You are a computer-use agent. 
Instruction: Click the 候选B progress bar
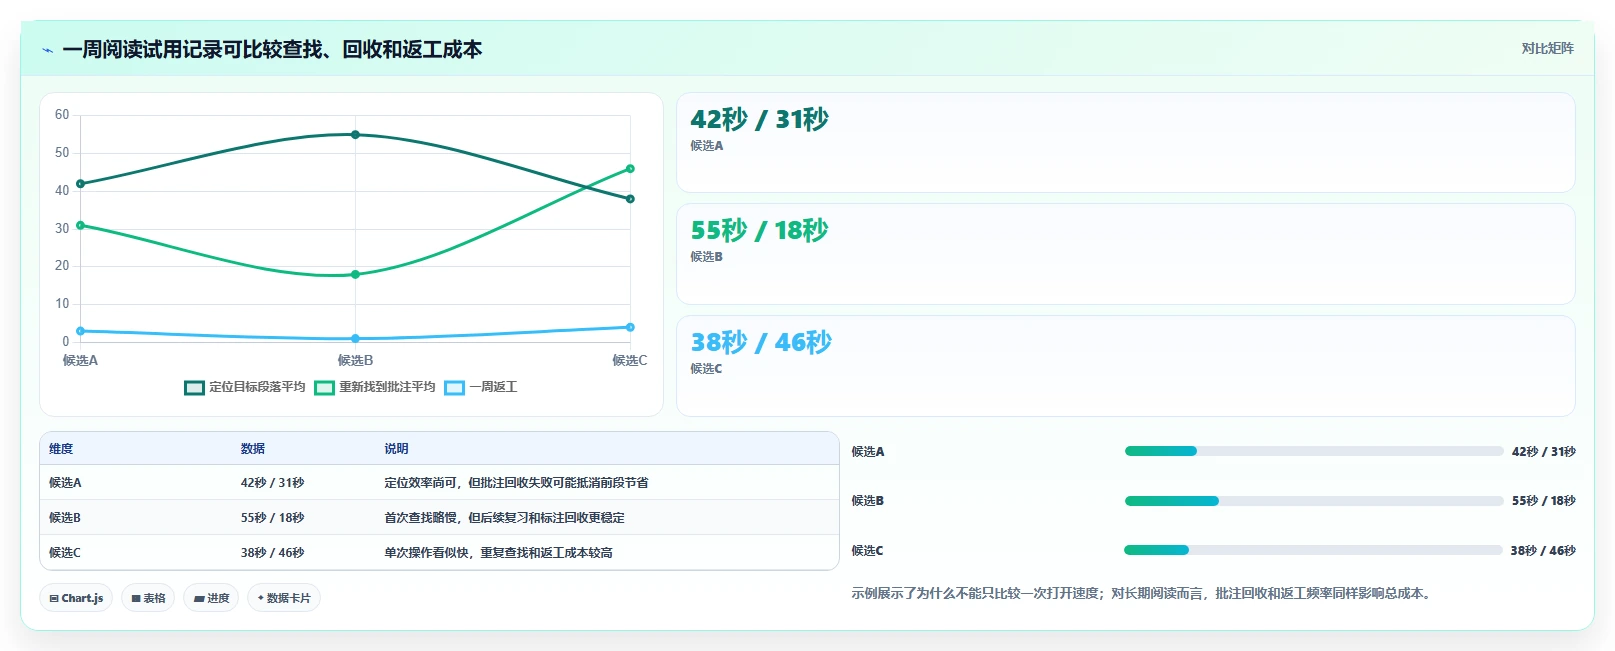point(1314,501)
